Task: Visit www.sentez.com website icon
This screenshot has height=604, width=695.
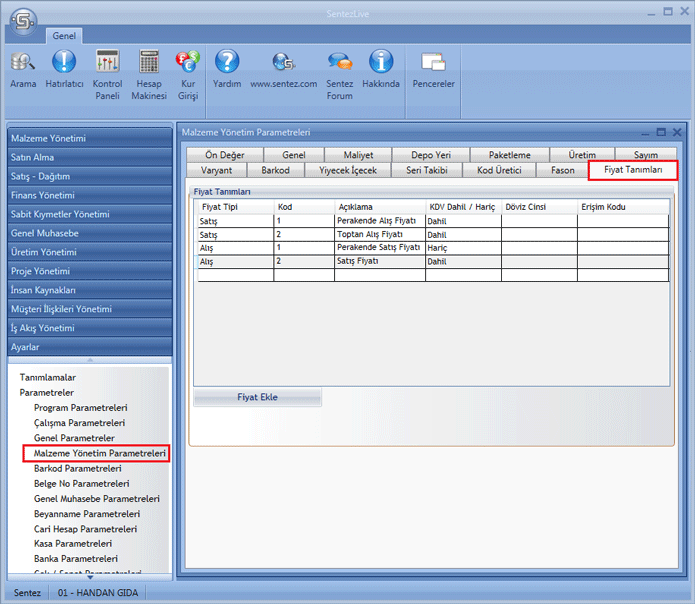Action: pos(284,70)
